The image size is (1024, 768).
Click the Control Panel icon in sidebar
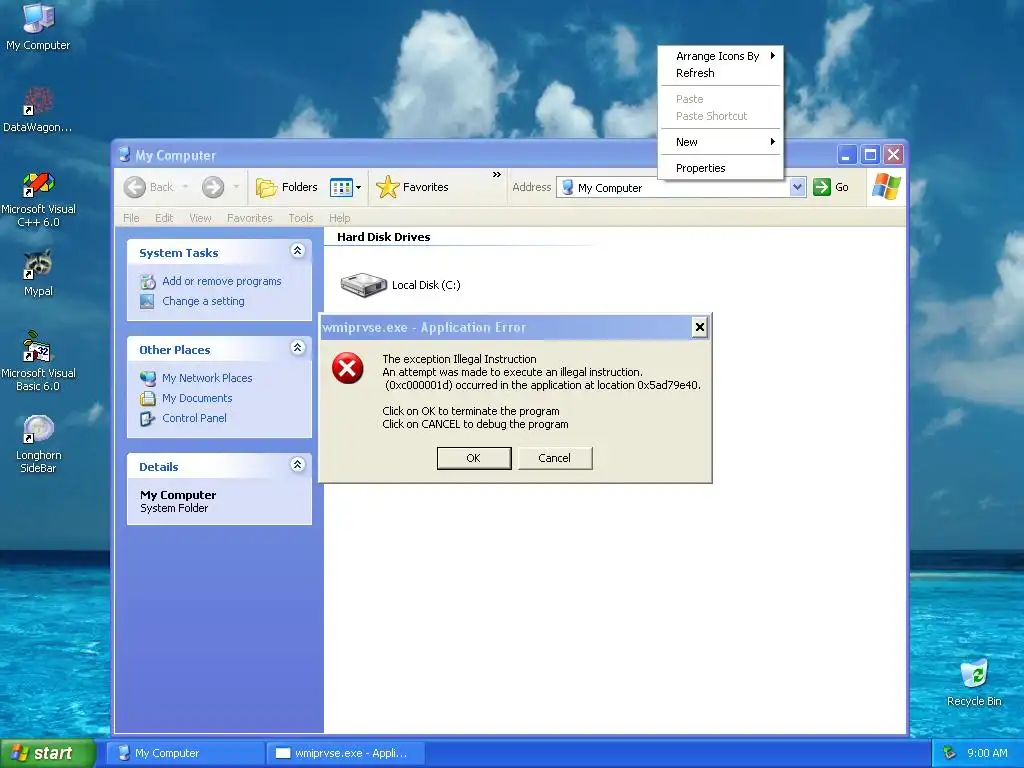pyautogui.click(x=148, y=419)
